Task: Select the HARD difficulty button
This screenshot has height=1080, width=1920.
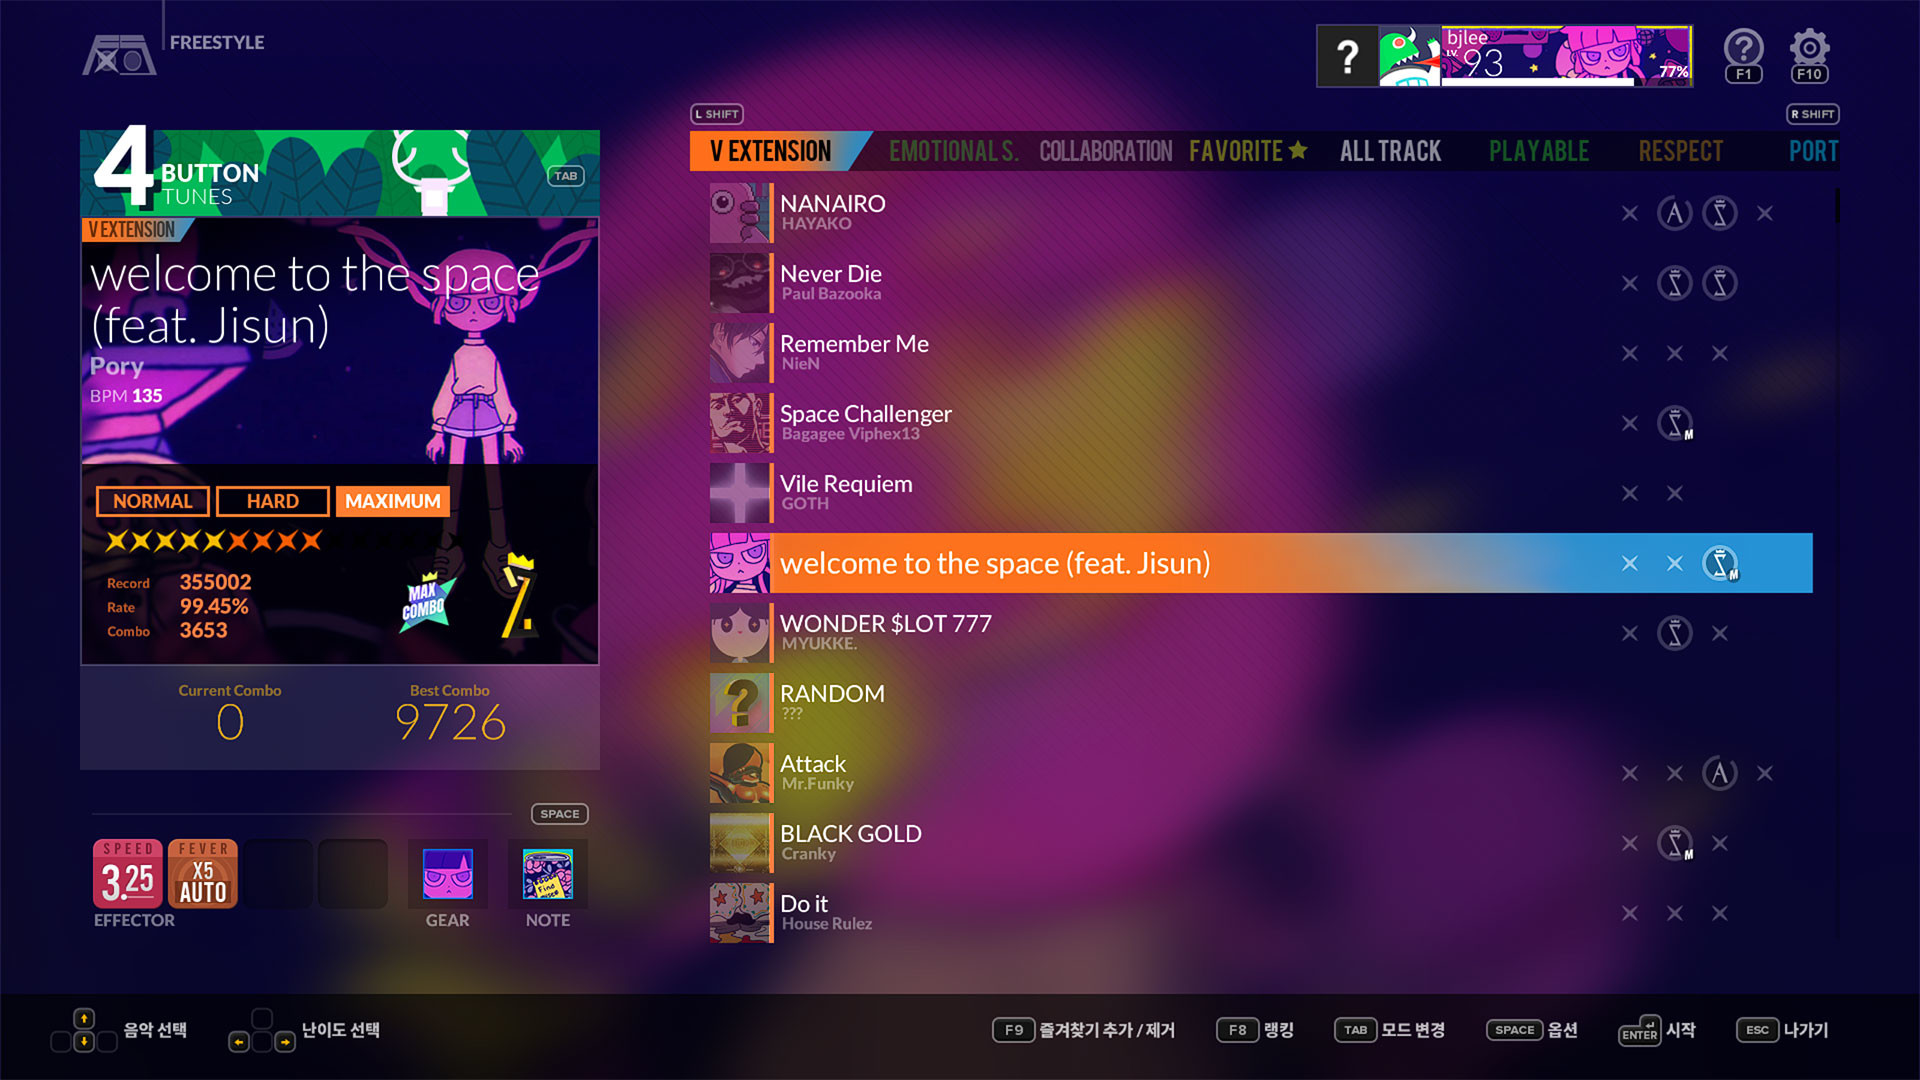Action: [272, 500]
